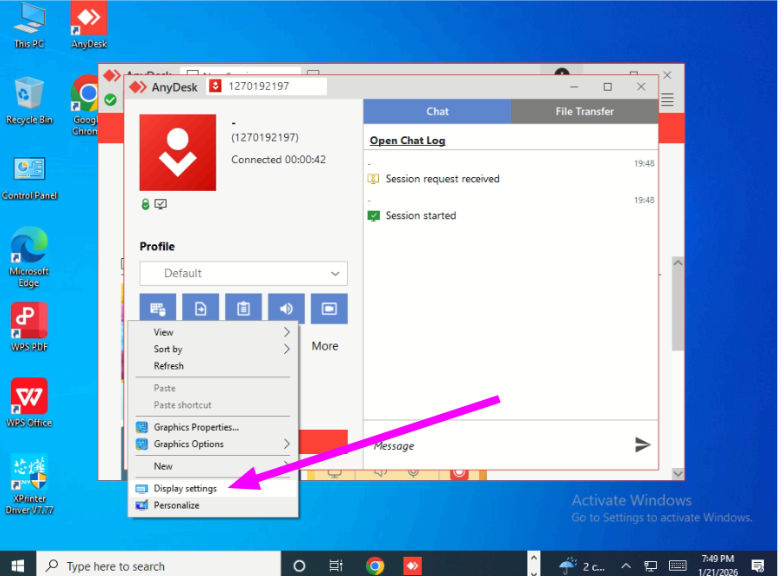The width and height of the screenshot is (781, 576).
Task: Open View submenu in context menu
Action: (x=213, y=332)
